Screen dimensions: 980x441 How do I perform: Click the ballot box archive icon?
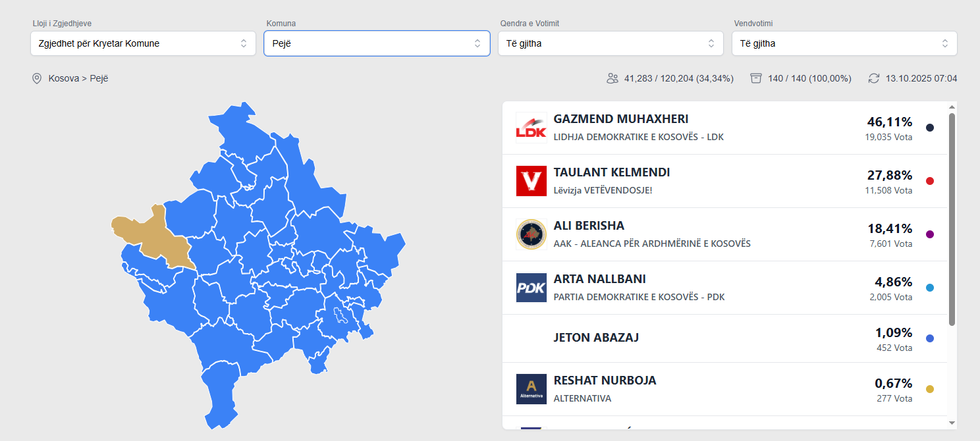coord(756,78)
